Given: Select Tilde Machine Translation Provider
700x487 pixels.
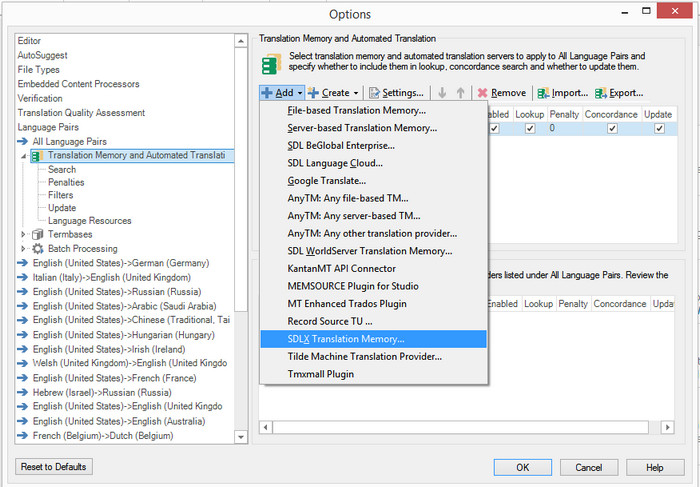Looking at the screenshot, I should click(x=374, y=356).
